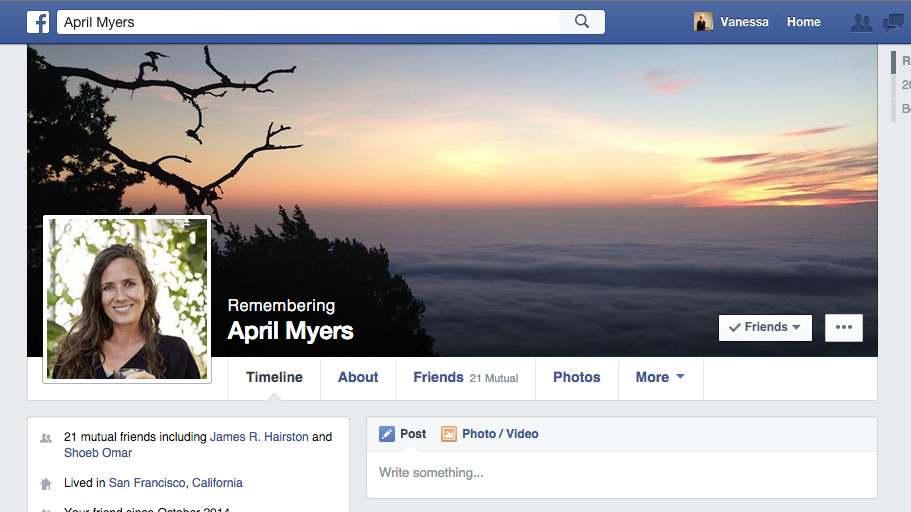Click the Write something text field
The image size is (911, 512).
coord(620,473)
